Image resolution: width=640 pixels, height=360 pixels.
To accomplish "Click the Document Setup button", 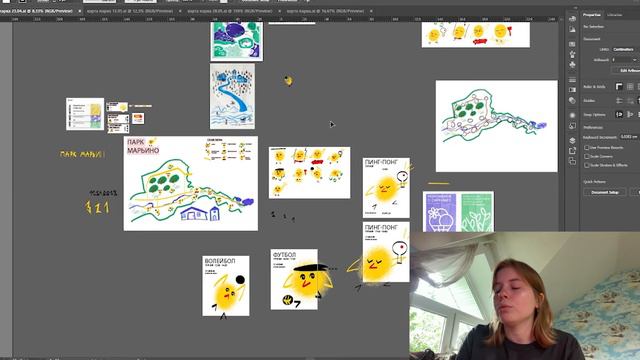I will tap(605, 192).
